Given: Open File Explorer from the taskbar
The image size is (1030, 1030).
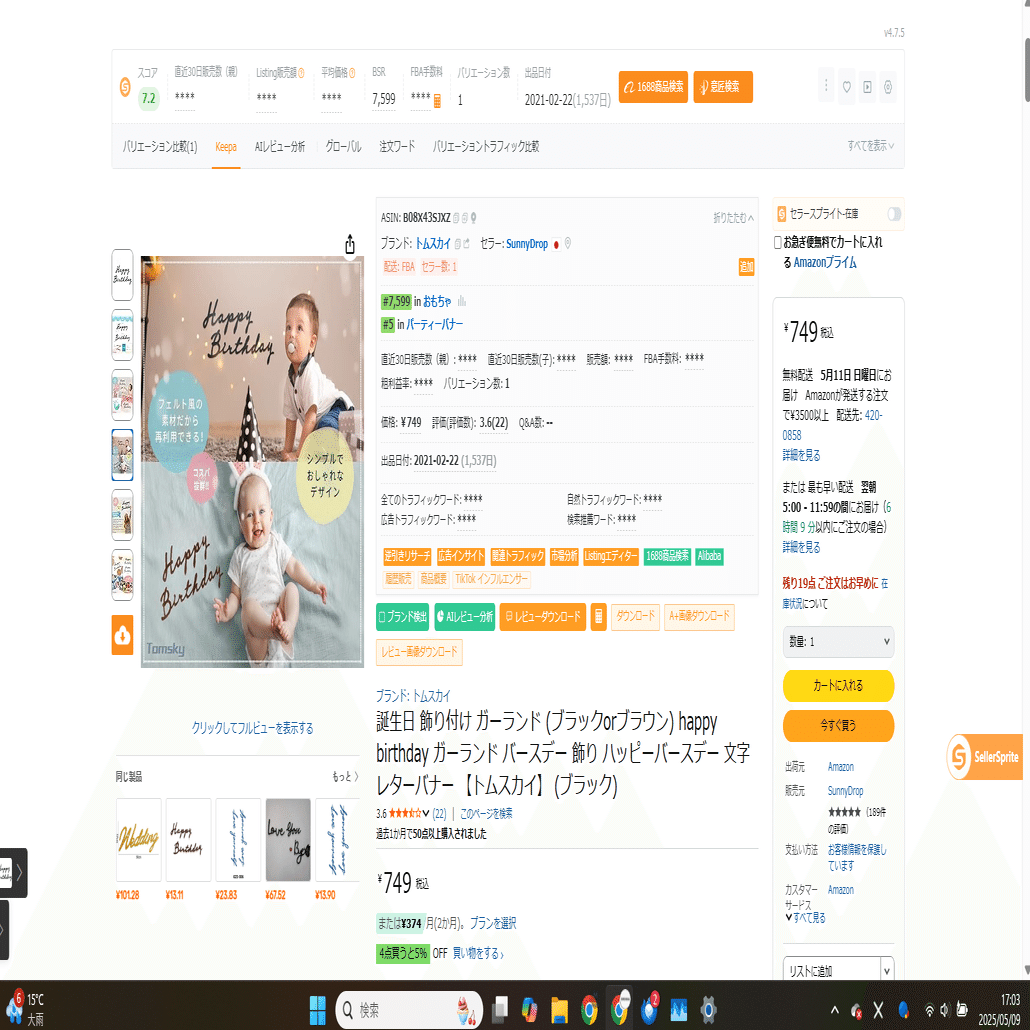Looking at the screenshot, I should (x=559, y=1010).
